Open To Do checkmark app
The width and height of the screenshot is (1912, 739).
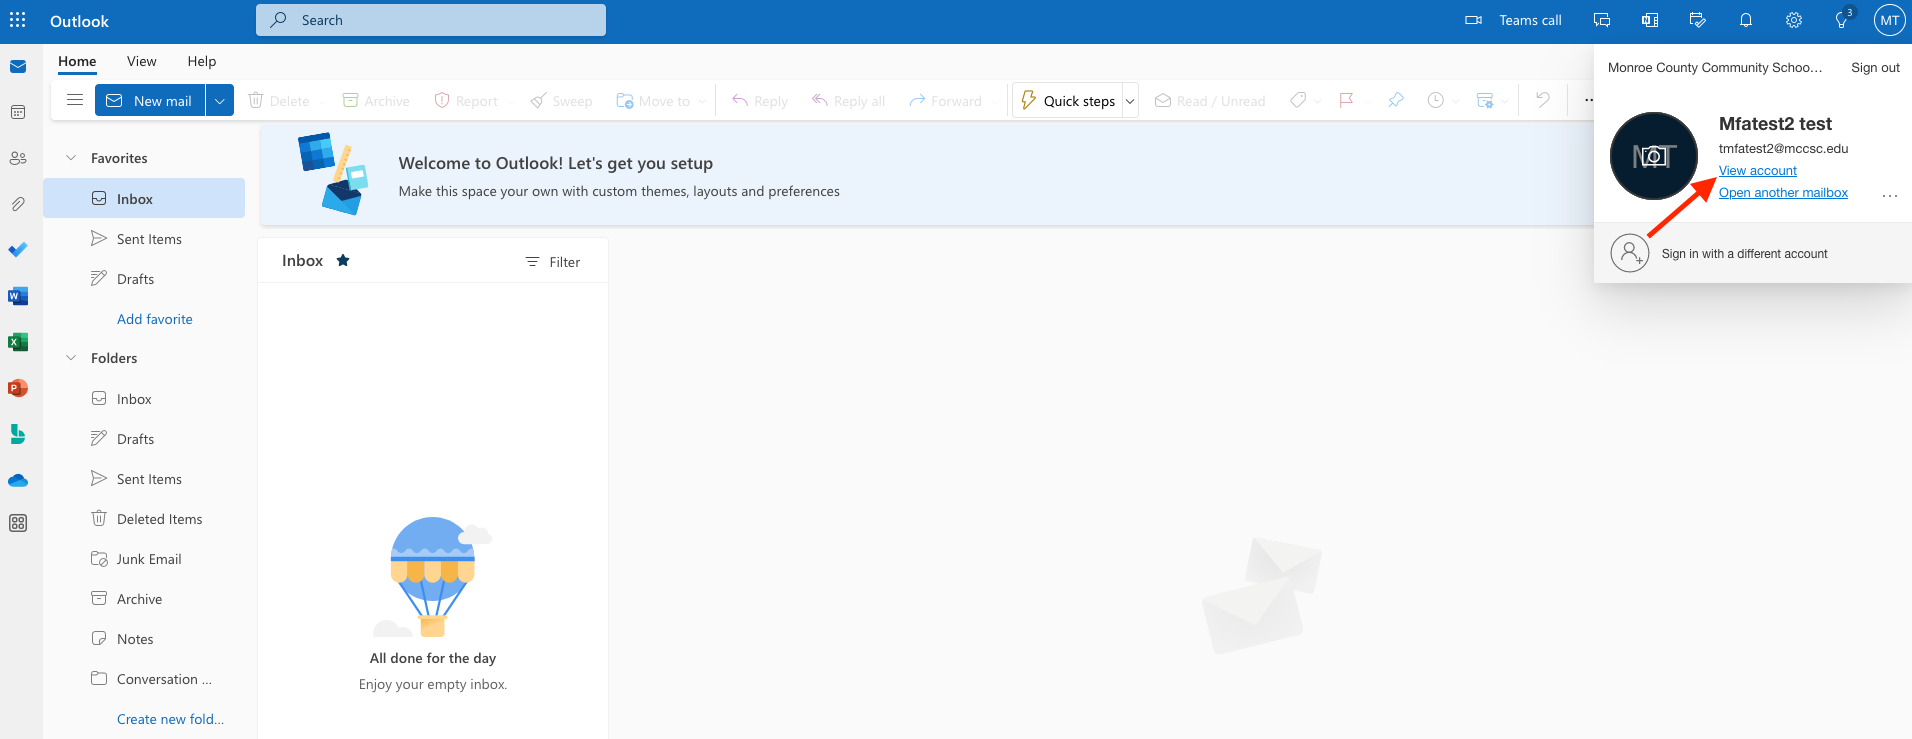(18, 250)
